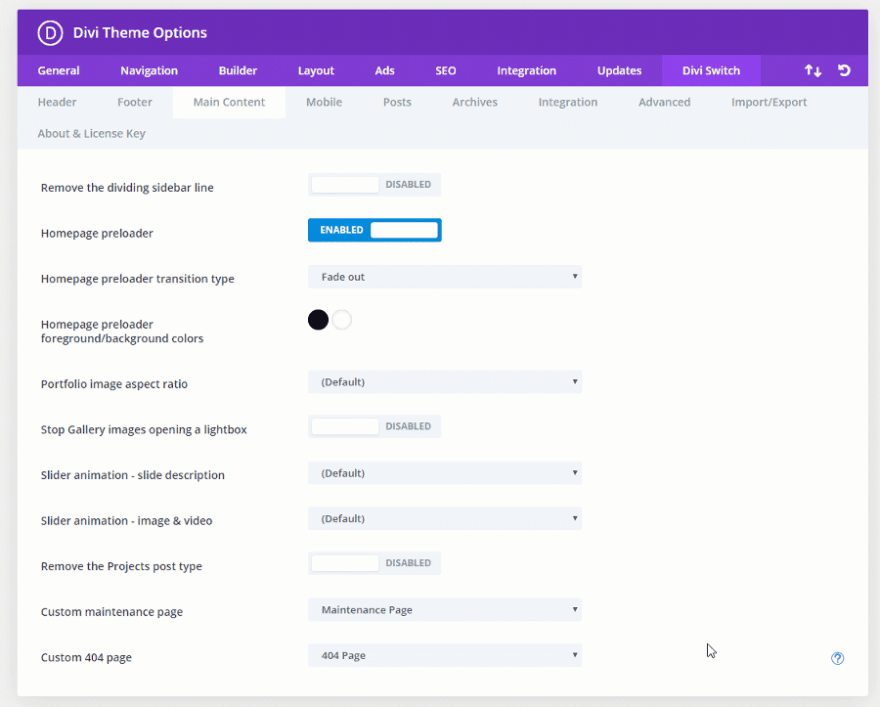Open the Layout tab
The height and width of the screenshot is (707, 880).
coord(316,71)
